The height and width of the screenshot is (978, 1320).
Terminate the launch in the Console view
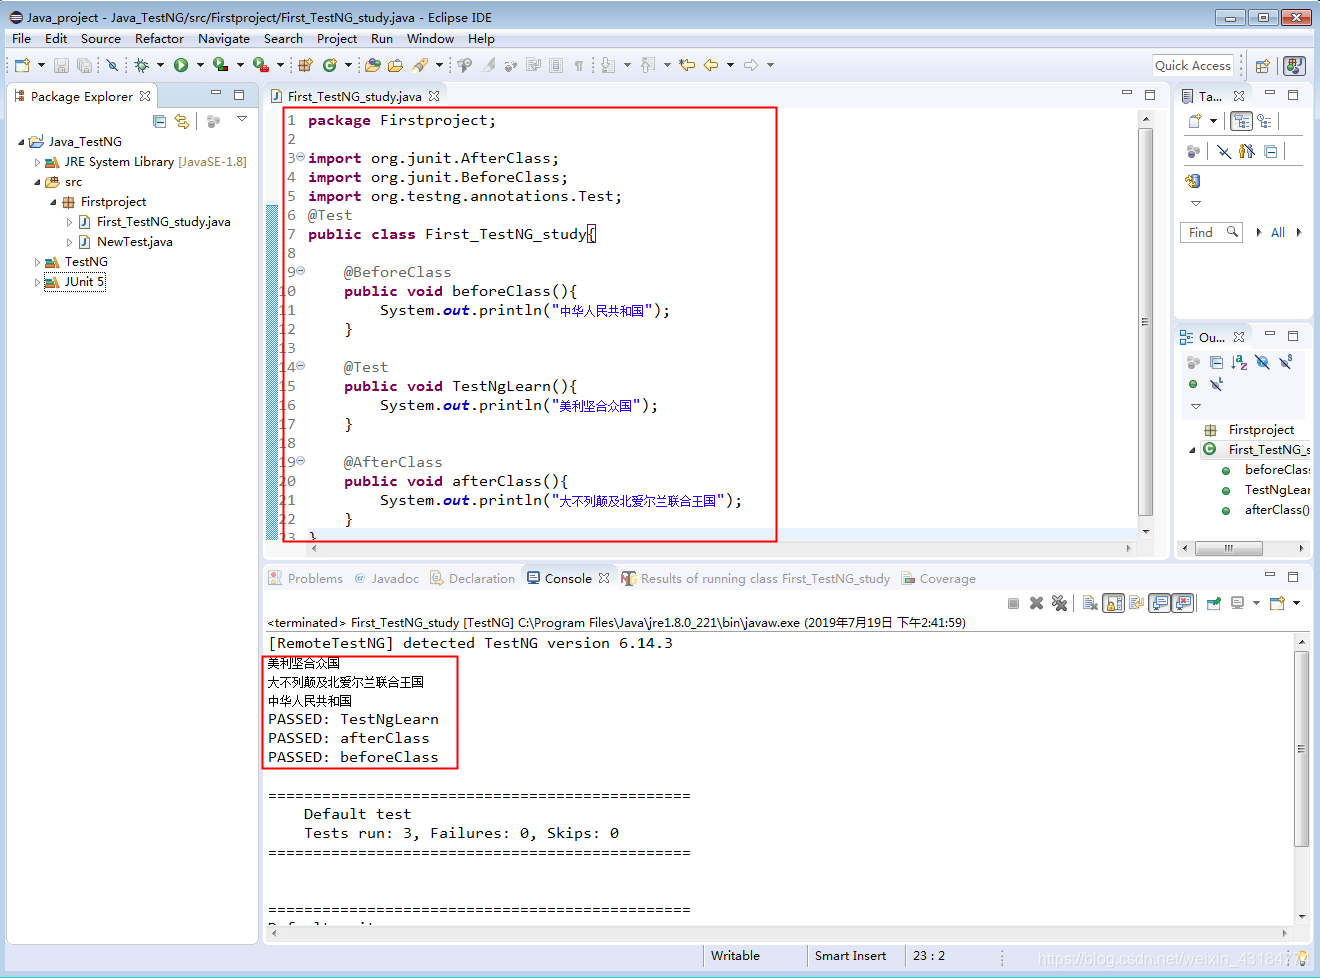pyautogui.click(x=1013, y=602)
